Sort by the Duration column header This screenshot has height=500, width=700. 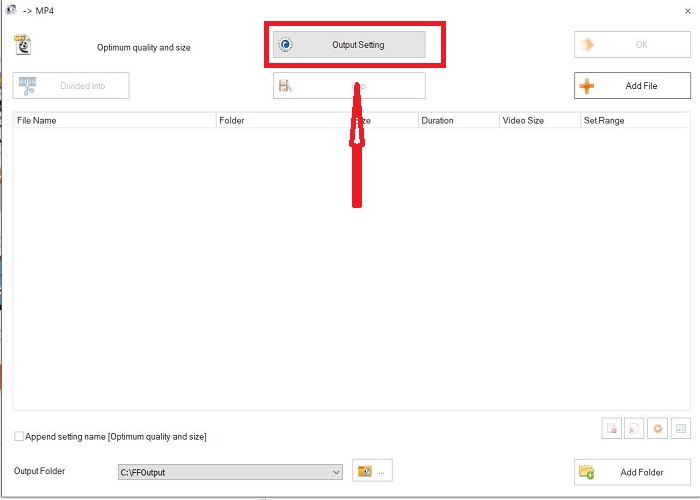click(458, 121)
